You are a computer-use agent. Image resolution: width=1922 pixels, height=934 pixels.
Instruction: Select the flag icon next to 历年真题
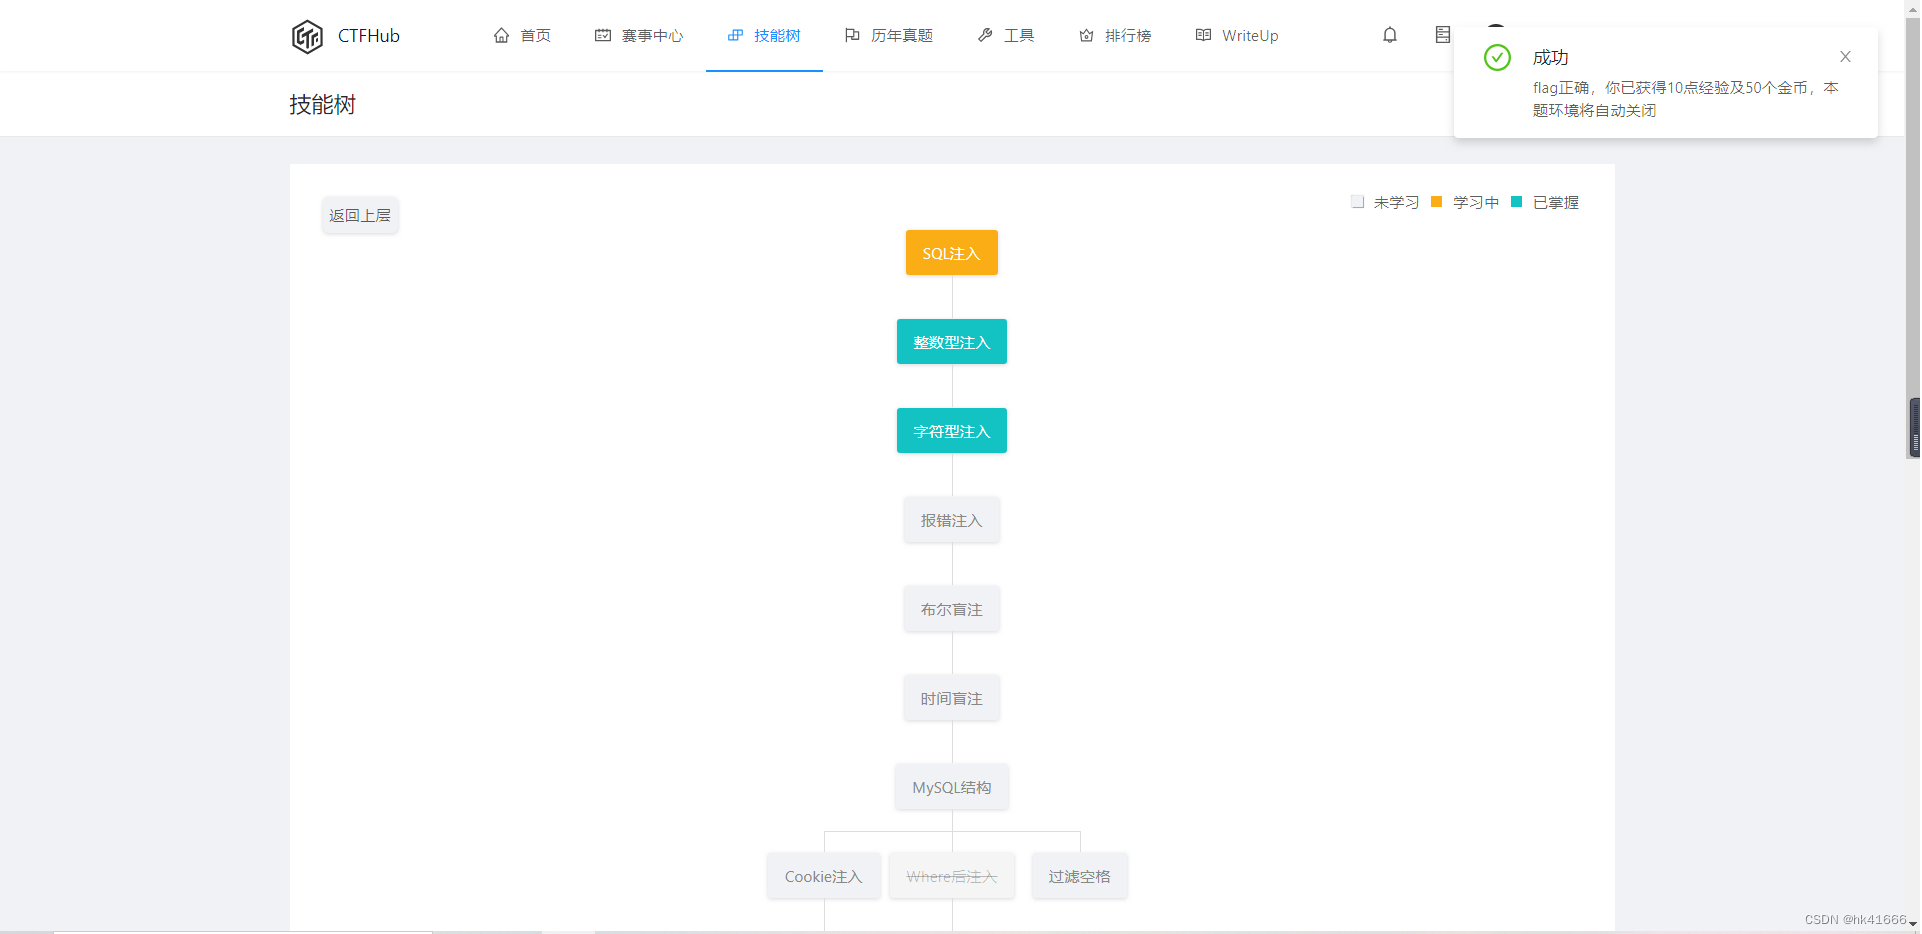851,34
